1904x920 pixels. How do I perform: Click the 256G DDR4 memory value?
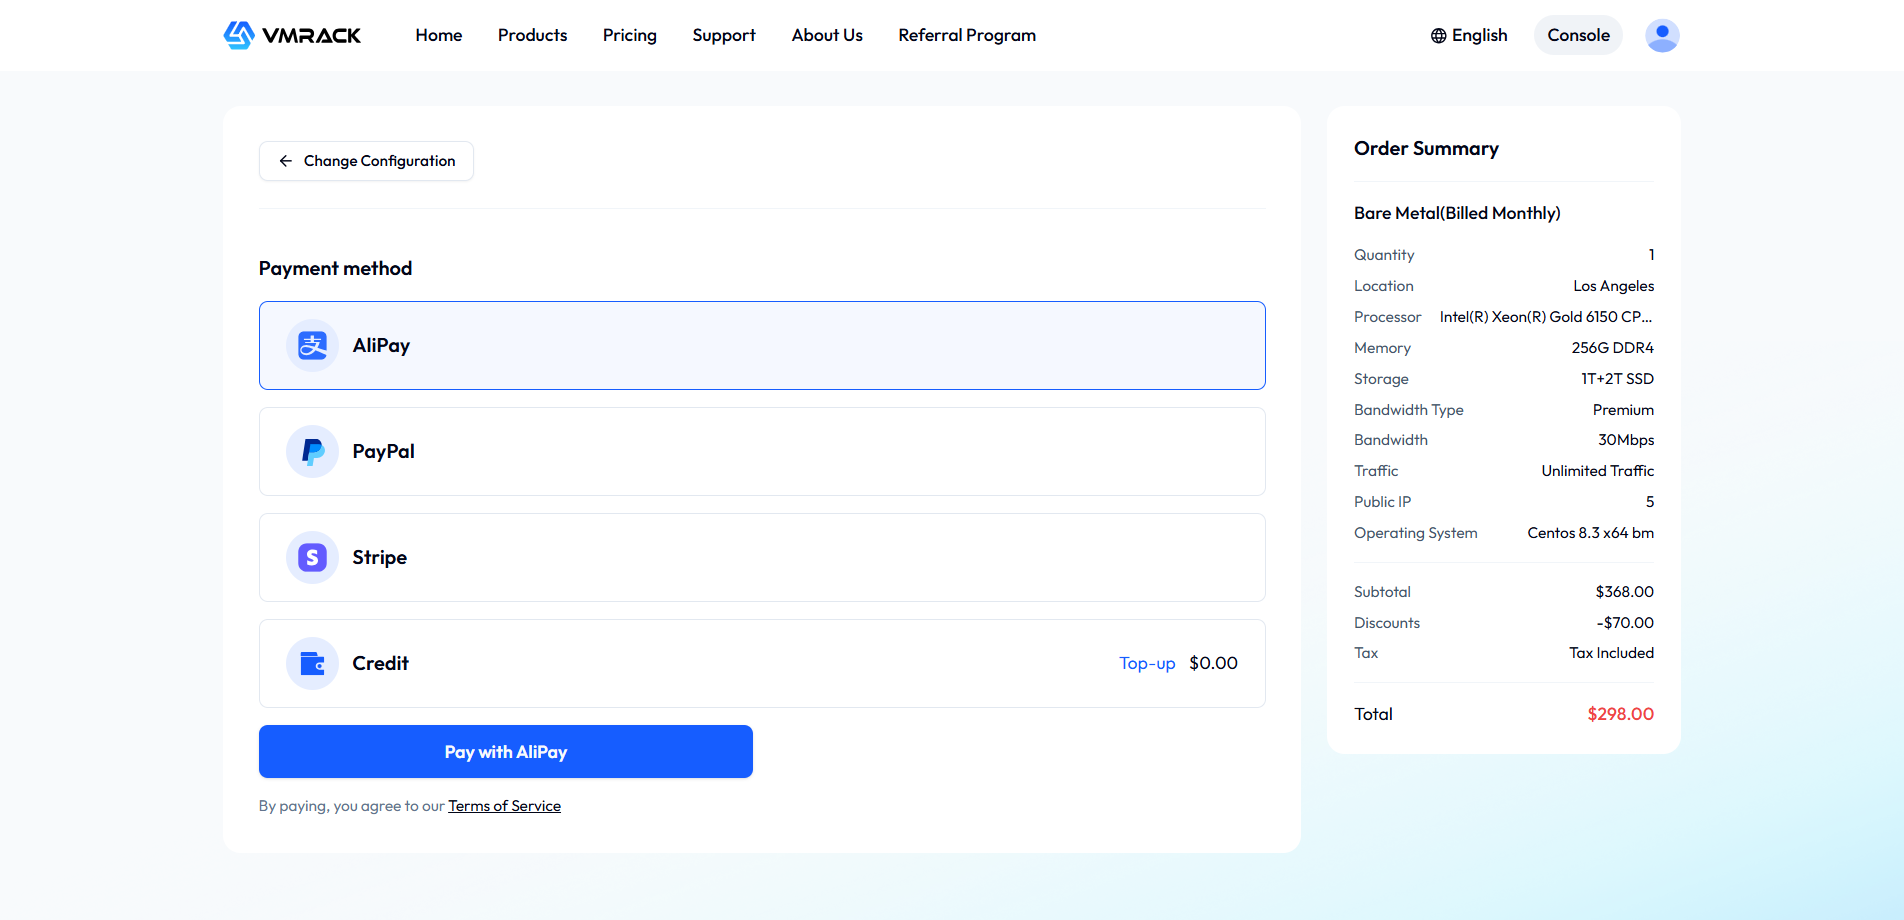click(1612, 348)
